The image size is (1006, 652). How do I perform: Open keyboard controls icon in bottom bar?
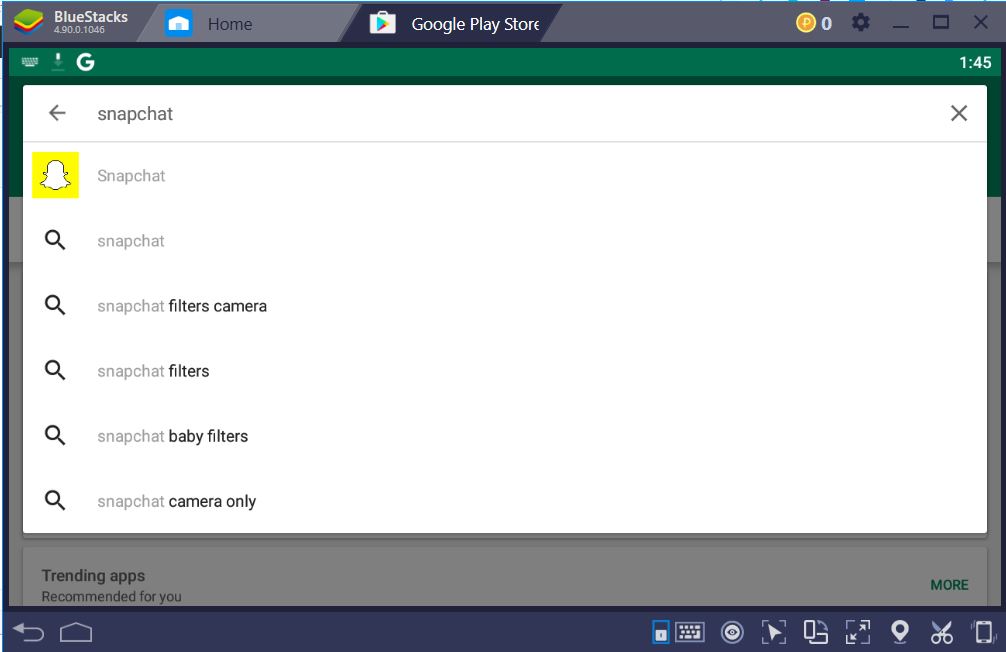[690, 632]
